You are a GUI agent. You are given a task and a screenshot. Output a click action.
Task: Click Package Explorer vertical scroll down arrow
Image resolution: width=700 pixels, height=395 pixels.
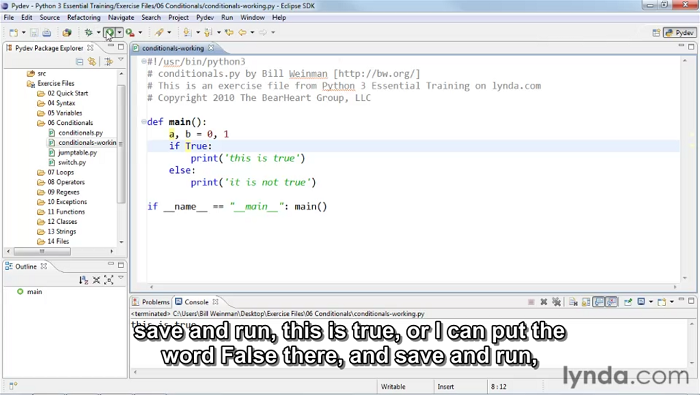tap(121, 242)
